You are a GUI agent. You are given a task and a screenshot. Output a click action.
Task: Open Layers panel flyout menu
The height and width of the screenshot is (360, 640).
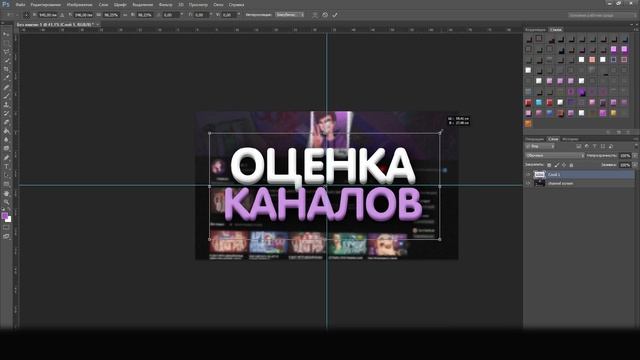636,139
